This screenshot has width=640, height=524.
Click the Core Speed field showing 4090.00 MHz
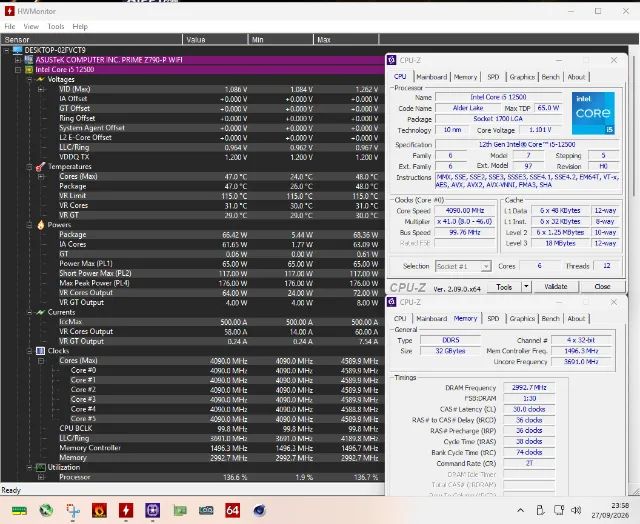click(x=464, y=211)
